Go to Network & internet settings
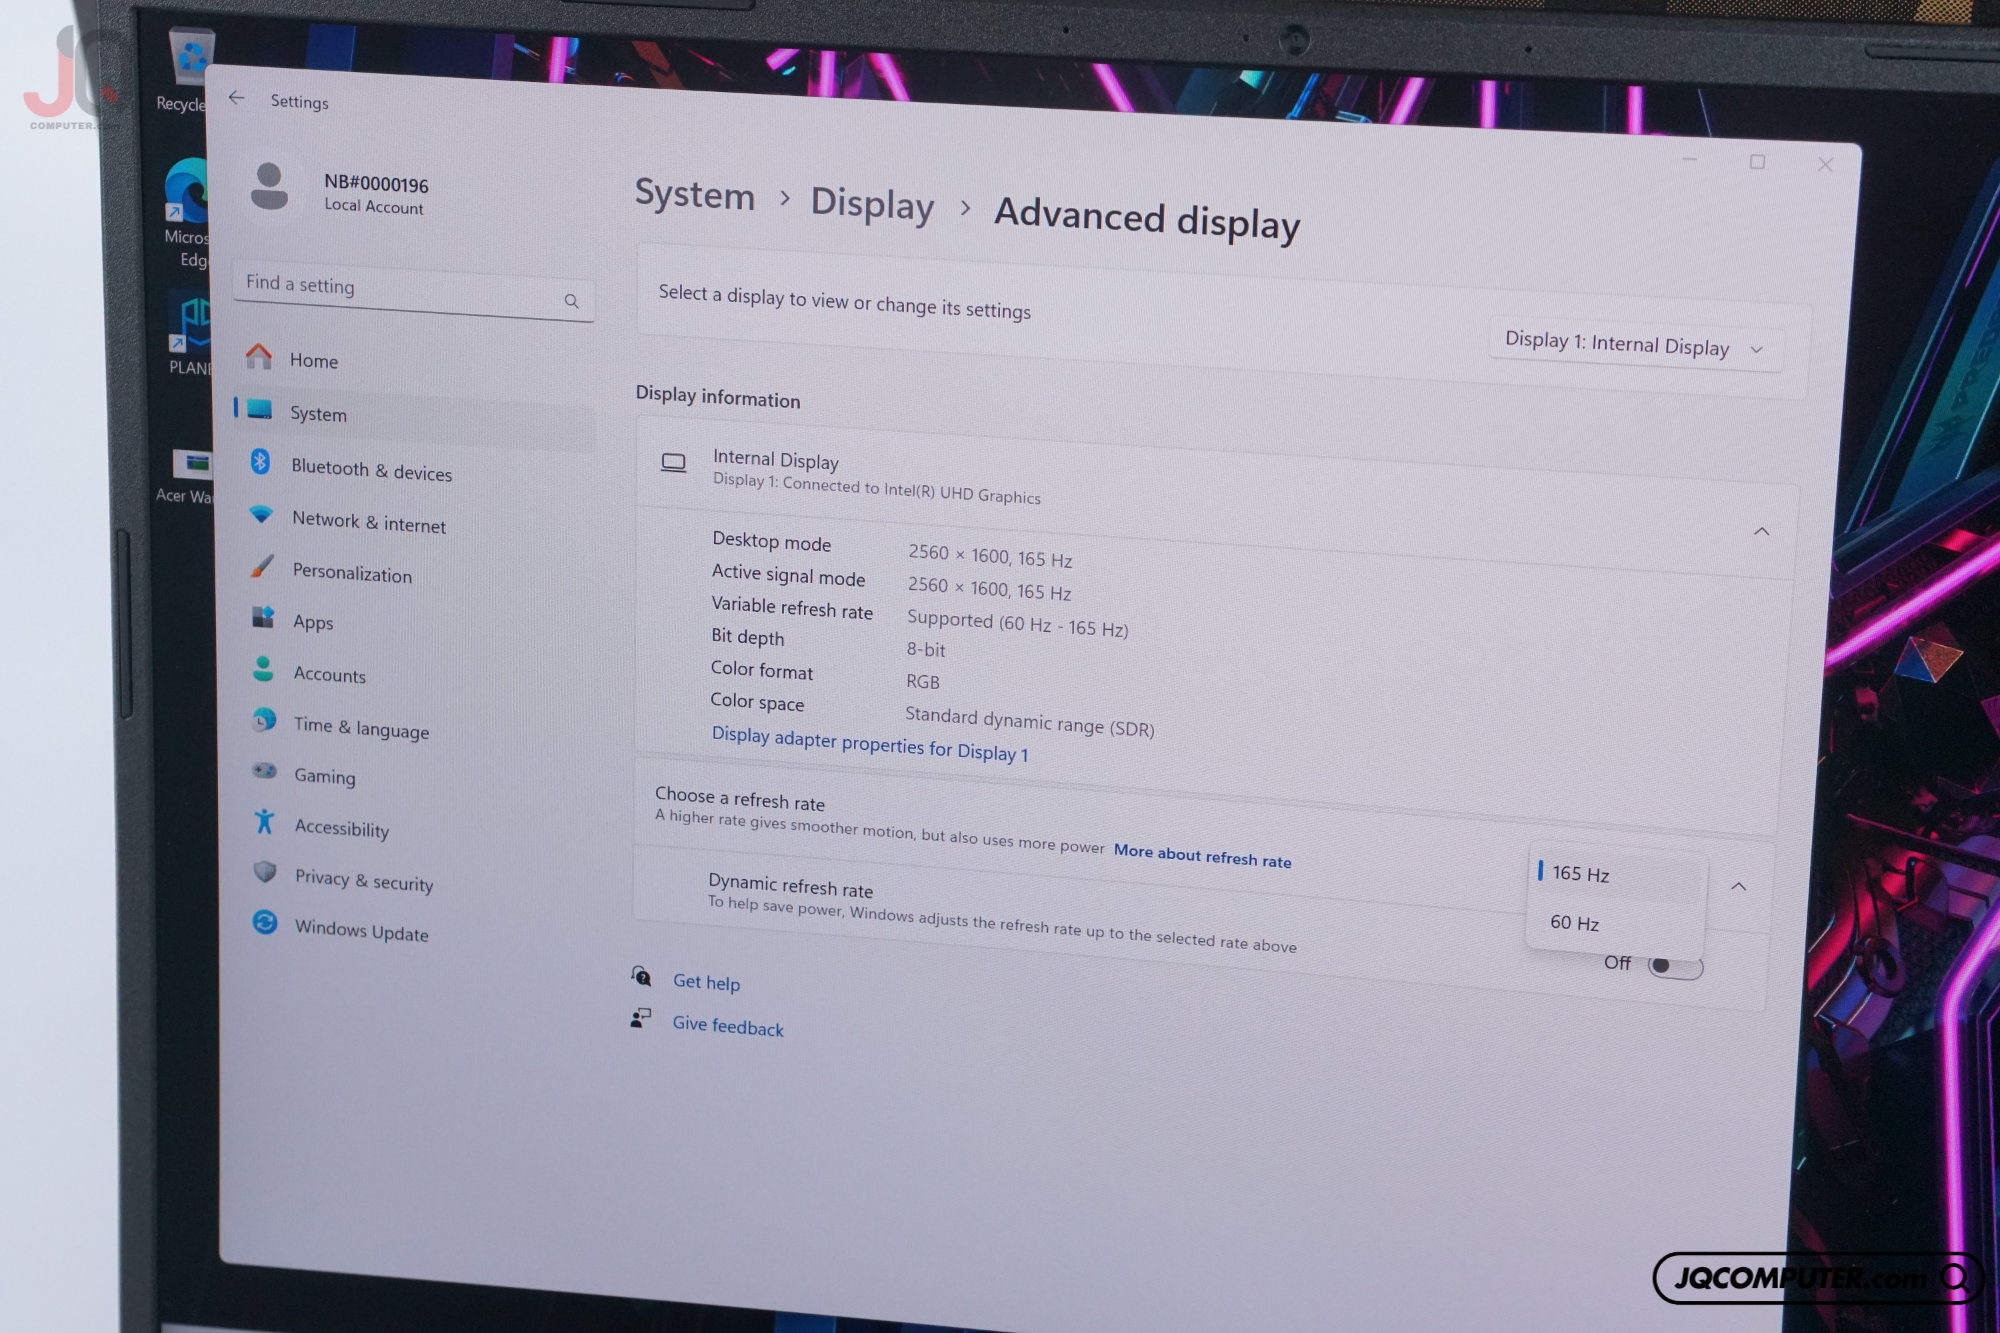Screen dimensions: 2000x1333 point(369,522)
